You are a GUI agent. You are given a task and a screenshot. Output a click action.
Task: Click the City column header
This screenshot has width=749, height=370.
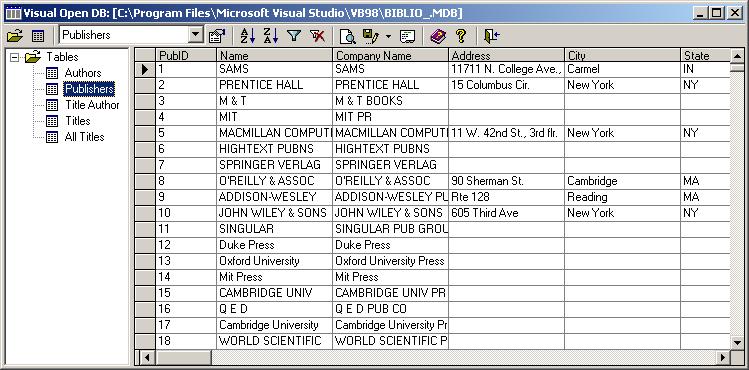[x=622, y=55]
